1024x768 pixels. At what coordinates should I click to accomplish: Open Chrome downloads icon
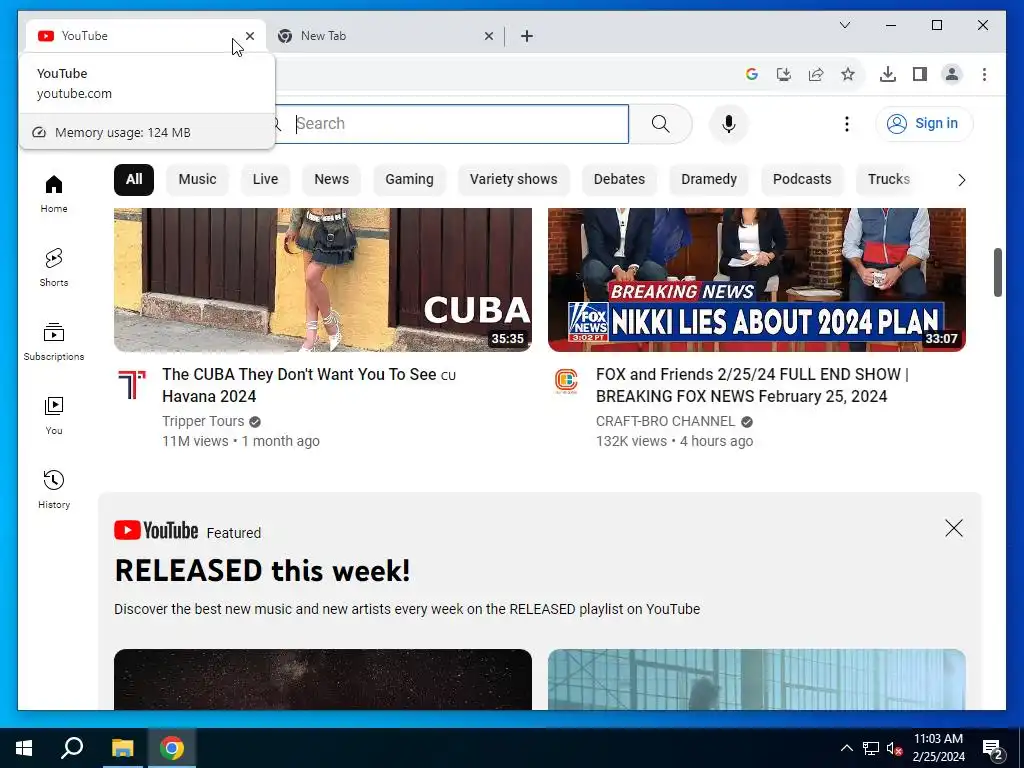coord(888,74)
